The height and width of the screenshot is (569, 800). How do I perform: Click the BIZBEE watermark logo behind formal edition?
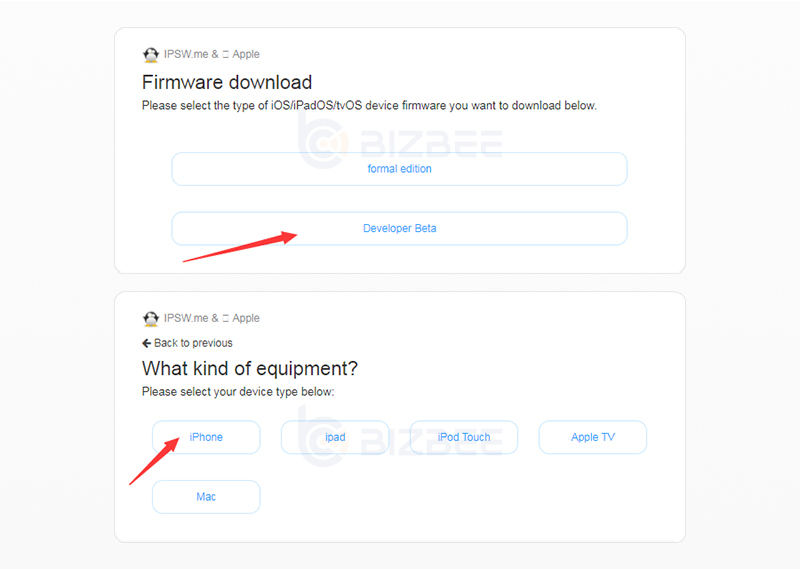(x=400, y=141)
